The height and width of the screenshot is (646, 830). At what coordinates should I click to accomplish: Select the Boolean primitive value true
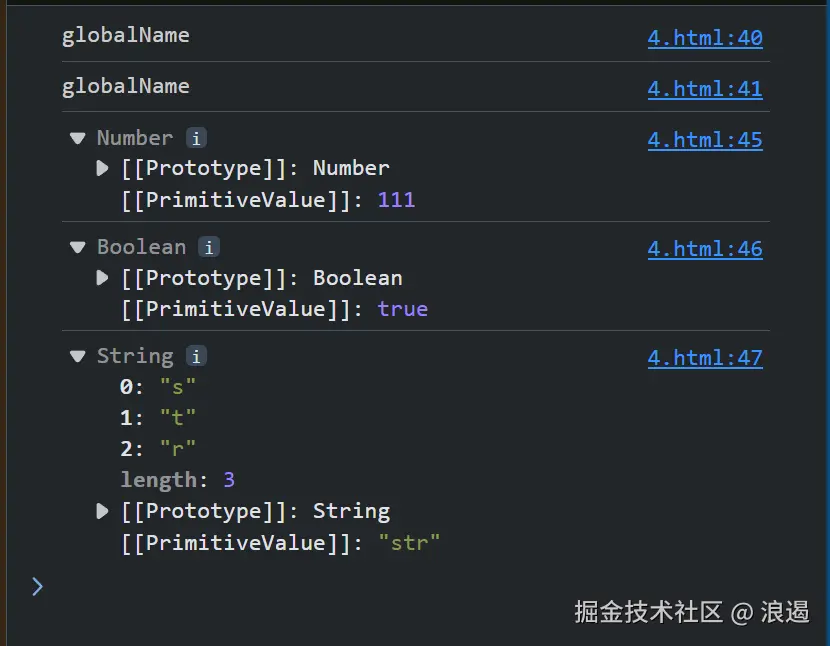[402, 309]
